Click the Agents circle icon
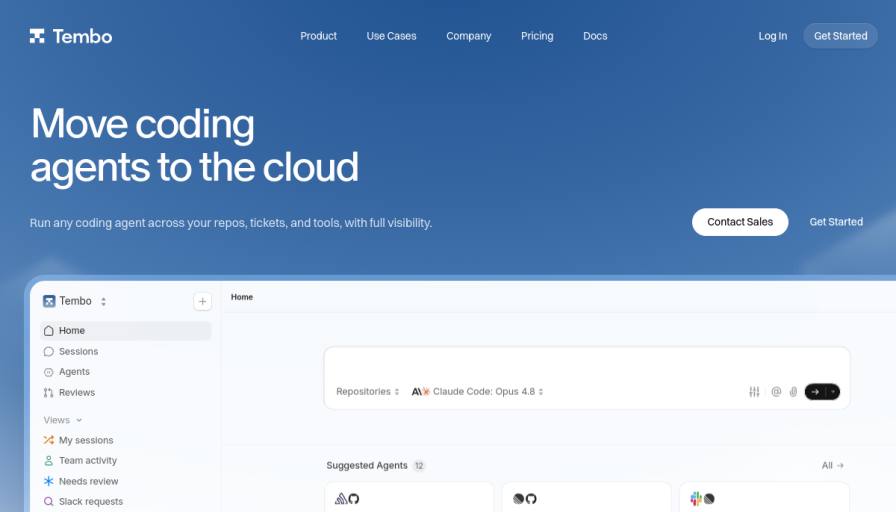 pos(49,372)
